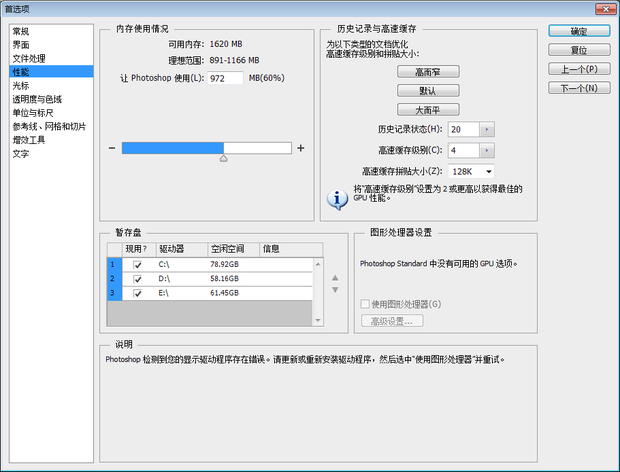Click the info icon in cache section
Viewport: 620px width, 472px height.
(x=339, y=197)
